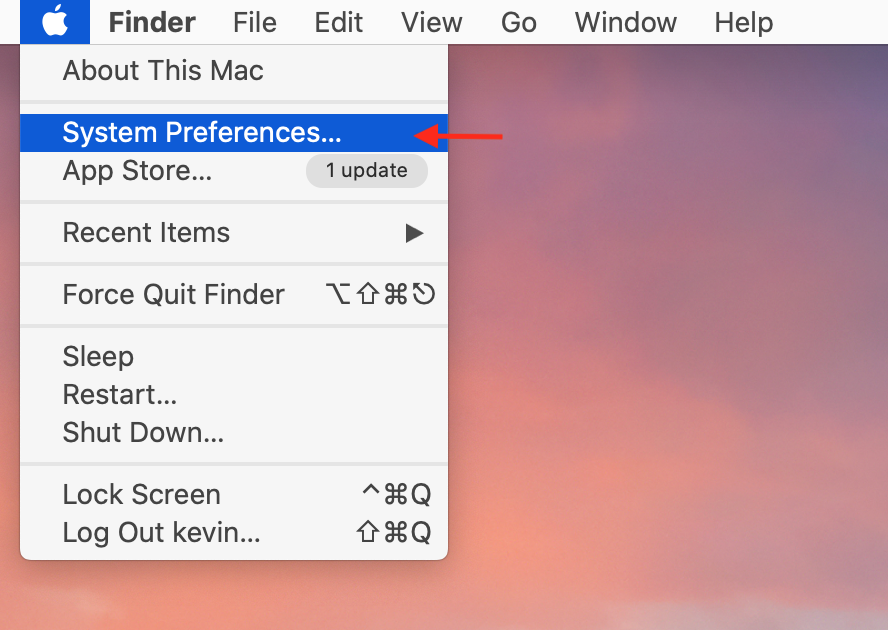The height and width of the screenshot is (630, 888).
Task: Click the 1 update badge
Action: click(x=366, y=171)
